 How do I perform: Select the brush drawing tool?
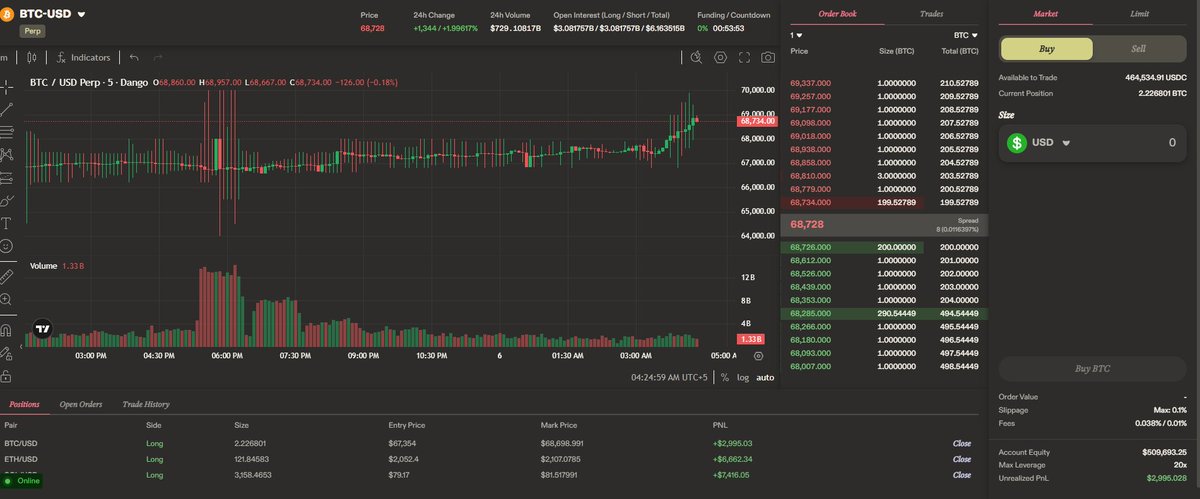coord(7,201)
